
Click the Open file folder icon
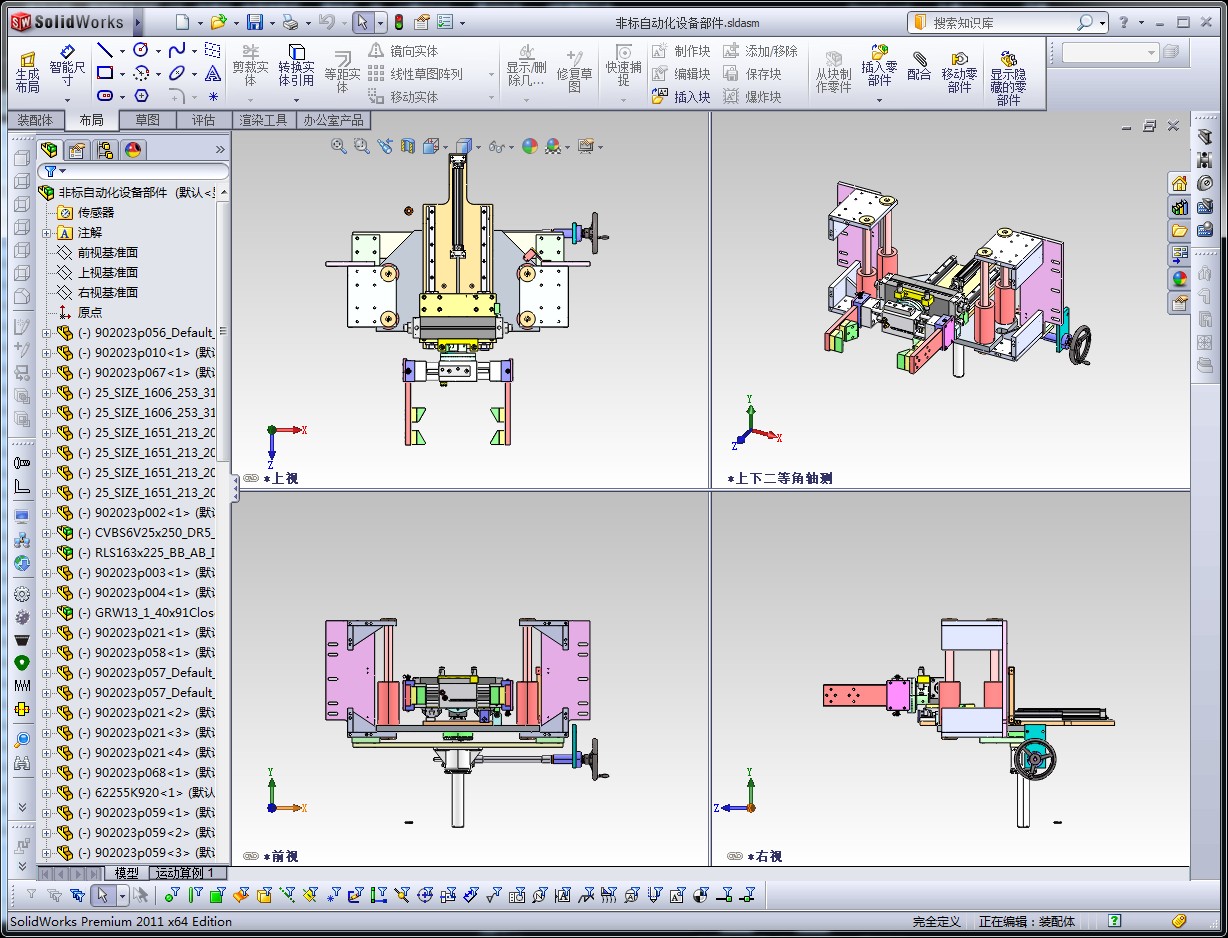pos(217,22)
